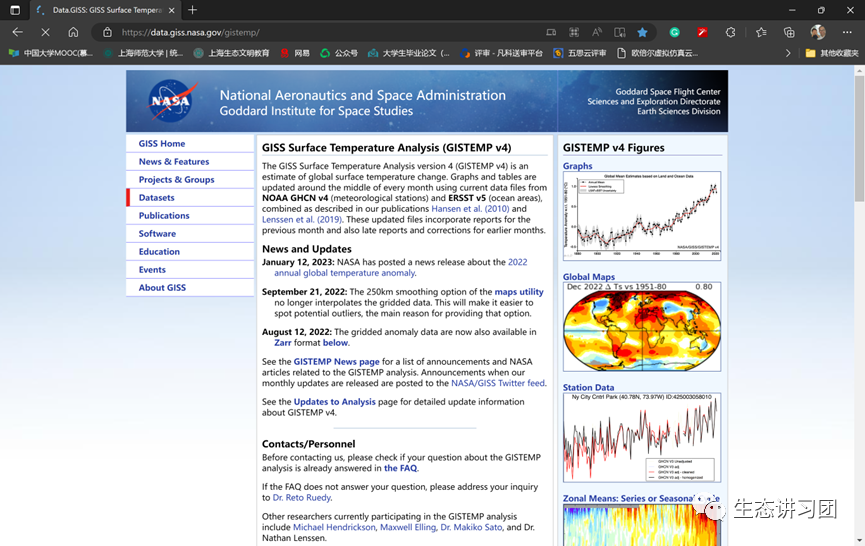Screen dimensions: 865x546
Task: Click Dr. Reto Ruedy link
Action: (301, 497)
